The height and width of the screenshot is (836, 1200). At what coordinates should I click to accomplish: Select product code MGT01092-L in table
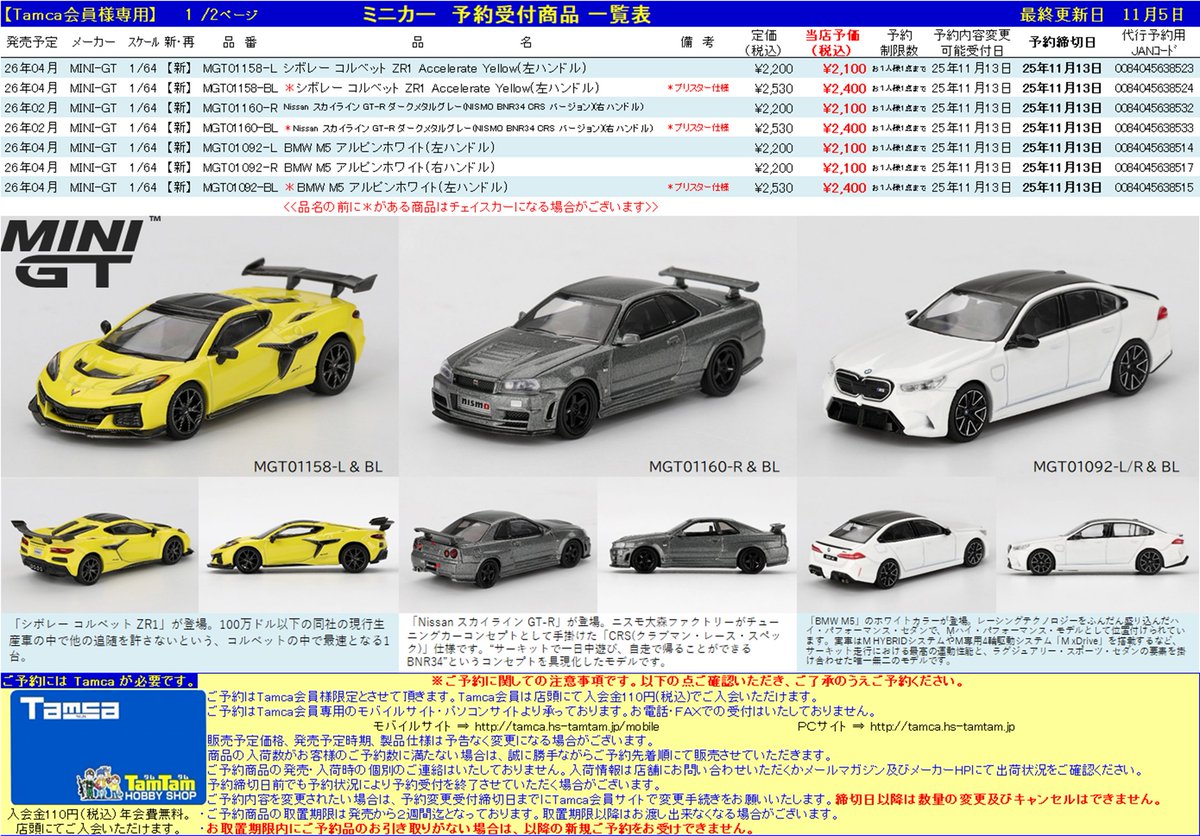[239, 147]
